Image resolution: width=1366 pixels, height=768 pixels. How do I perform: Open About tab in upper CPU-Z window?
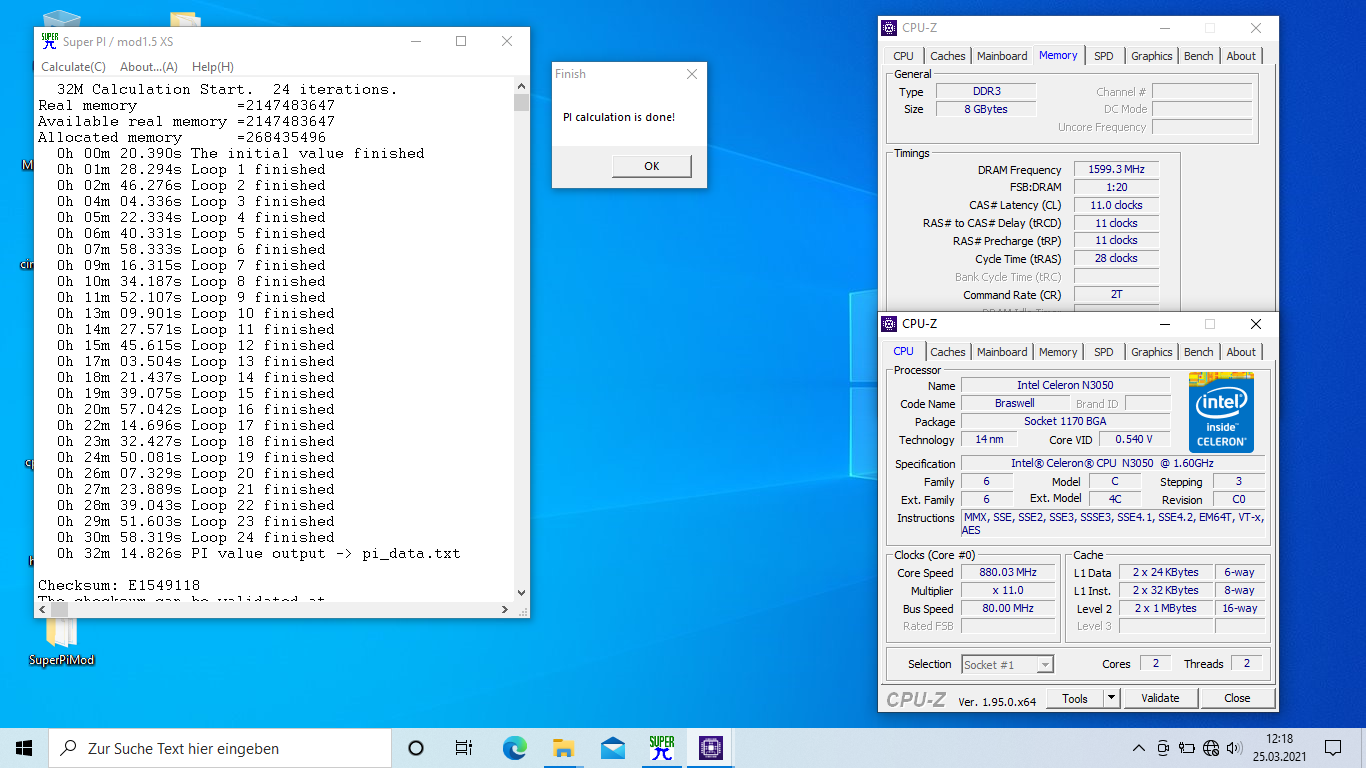(x=1241, y=56)
